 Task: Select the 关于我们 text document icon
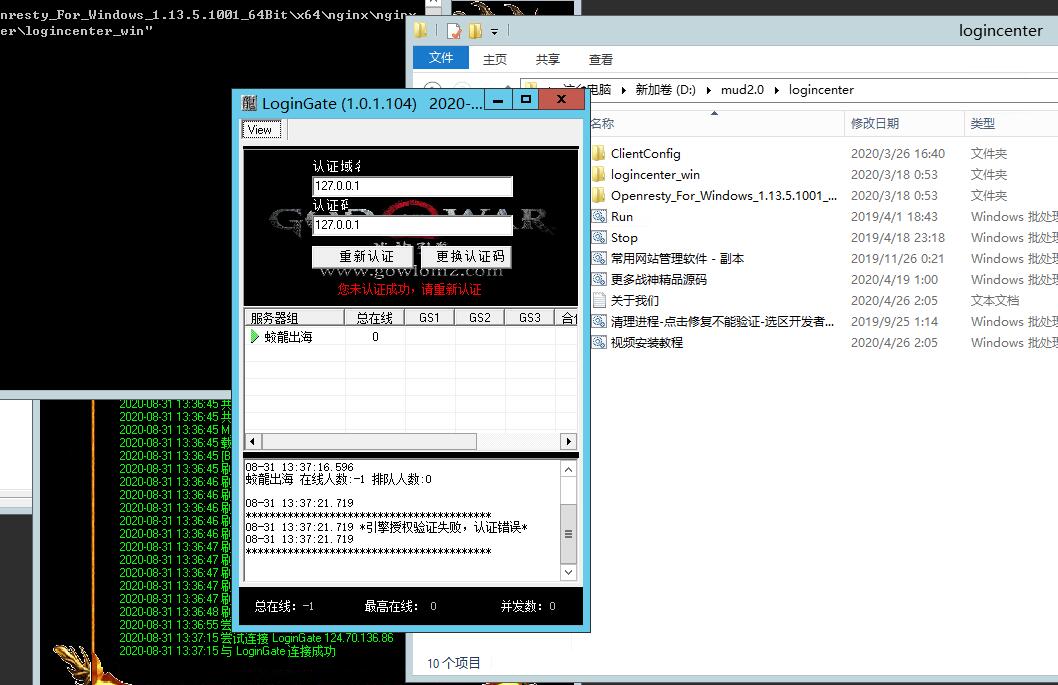(599, 301)
